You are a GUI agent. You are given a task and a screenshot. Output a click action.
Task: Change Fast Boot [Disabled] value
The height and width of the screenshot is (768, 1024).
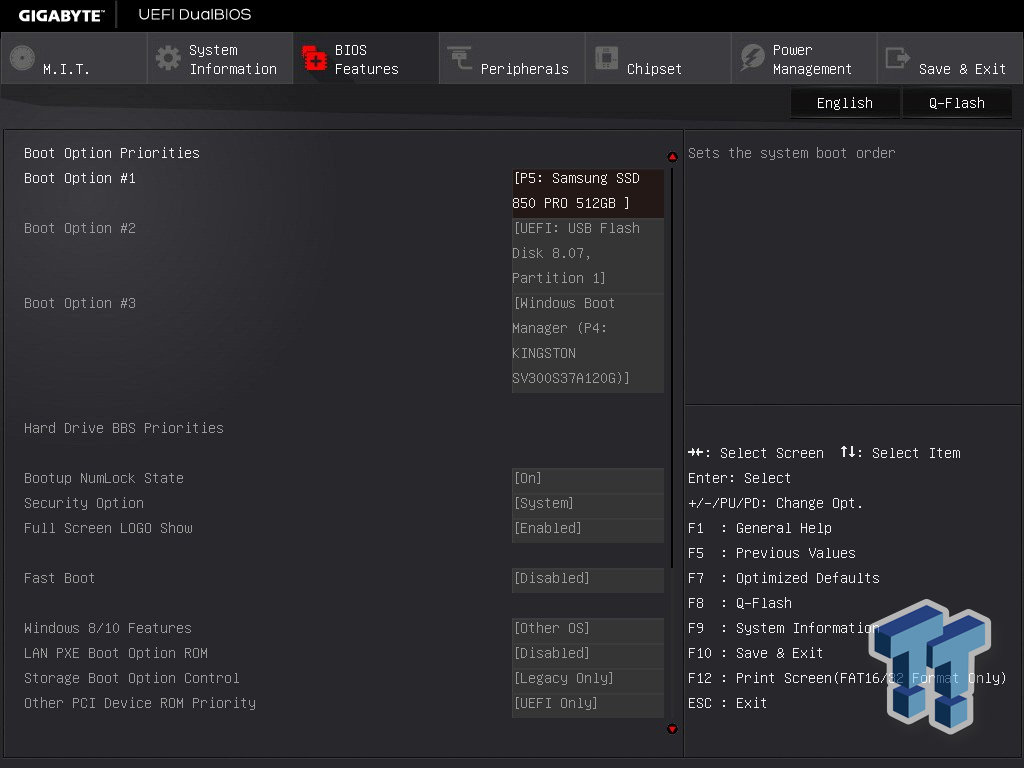click(x=588, y=579)
